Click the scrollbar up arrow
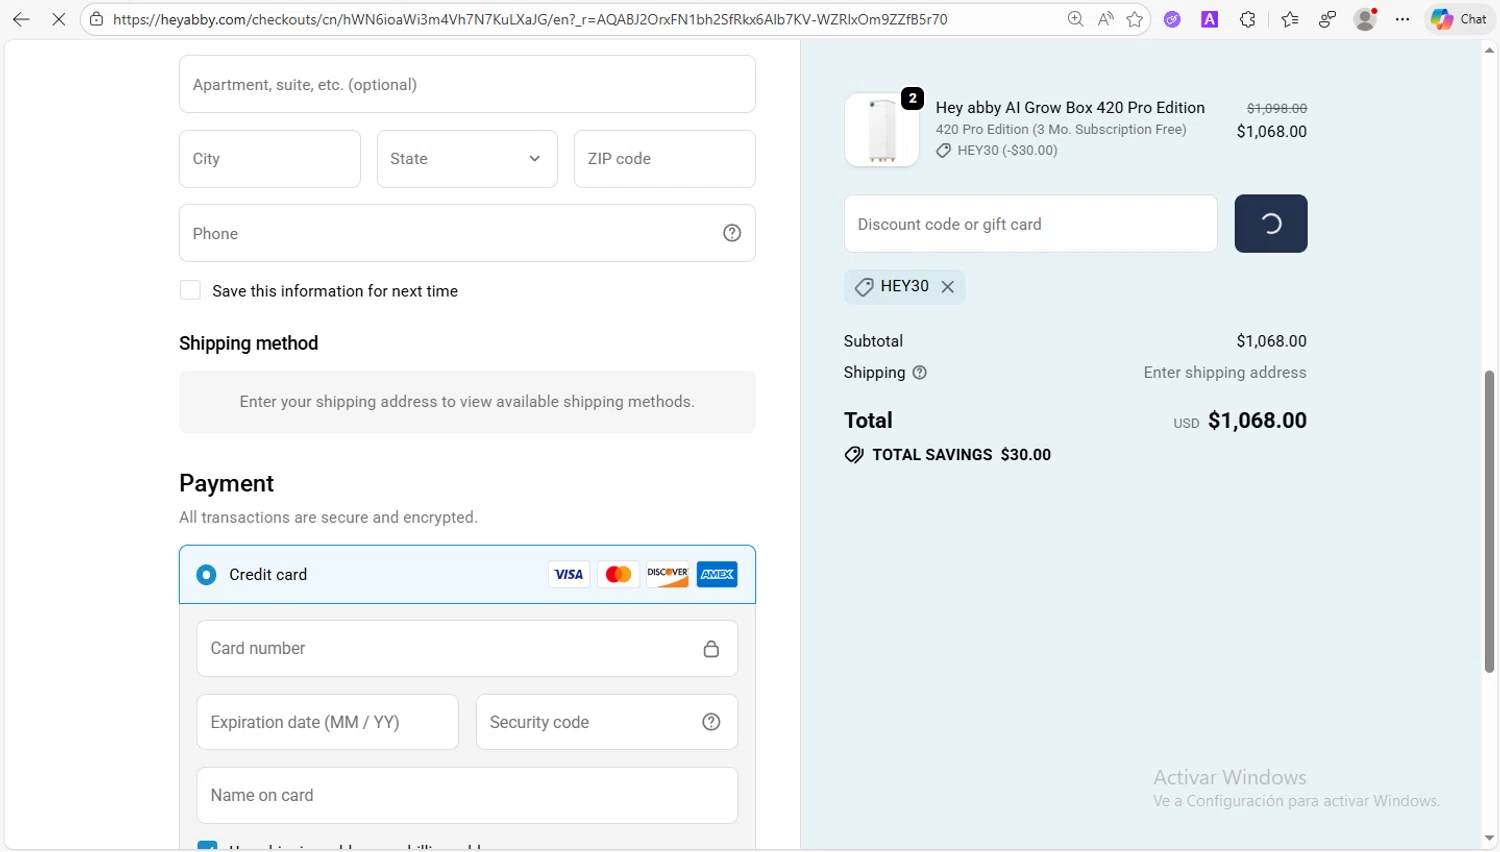Screen dimensions: 1500x852 coord(1489,49)
